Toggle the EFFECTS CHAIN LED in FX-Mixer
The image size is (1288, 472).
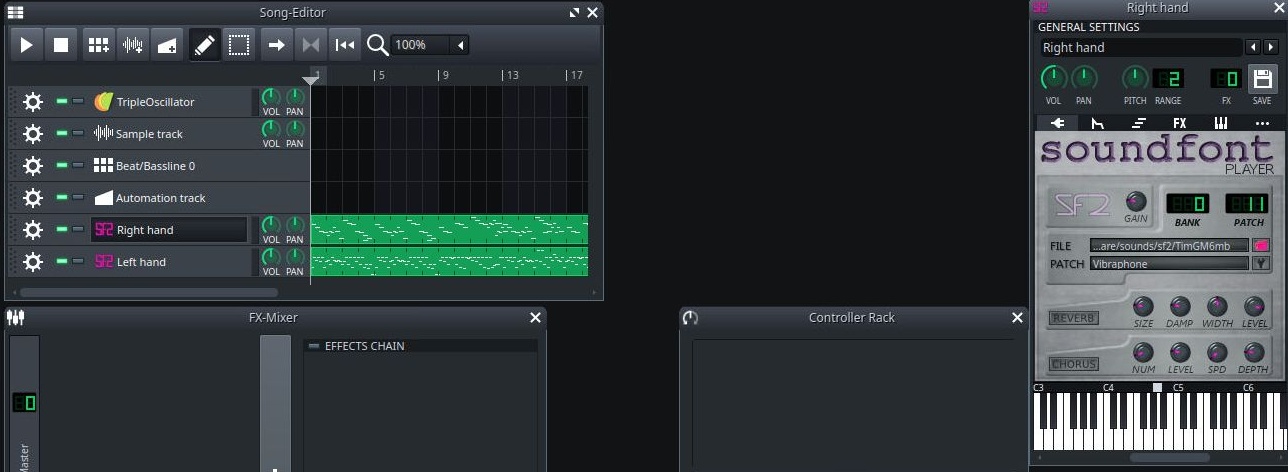(314, 346)
